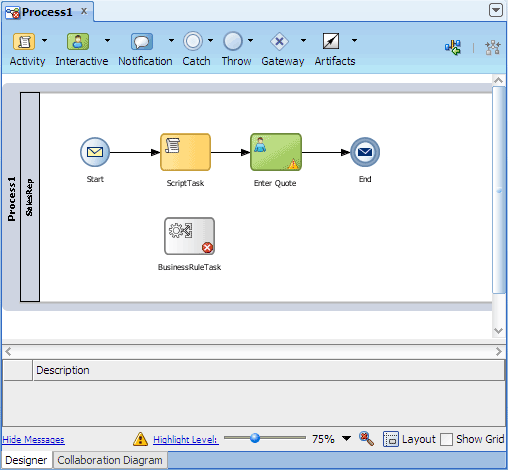The width and height of the screenshot is (508, 470).
Task: Choose the Notification palette icon
Action: [142, 41]
